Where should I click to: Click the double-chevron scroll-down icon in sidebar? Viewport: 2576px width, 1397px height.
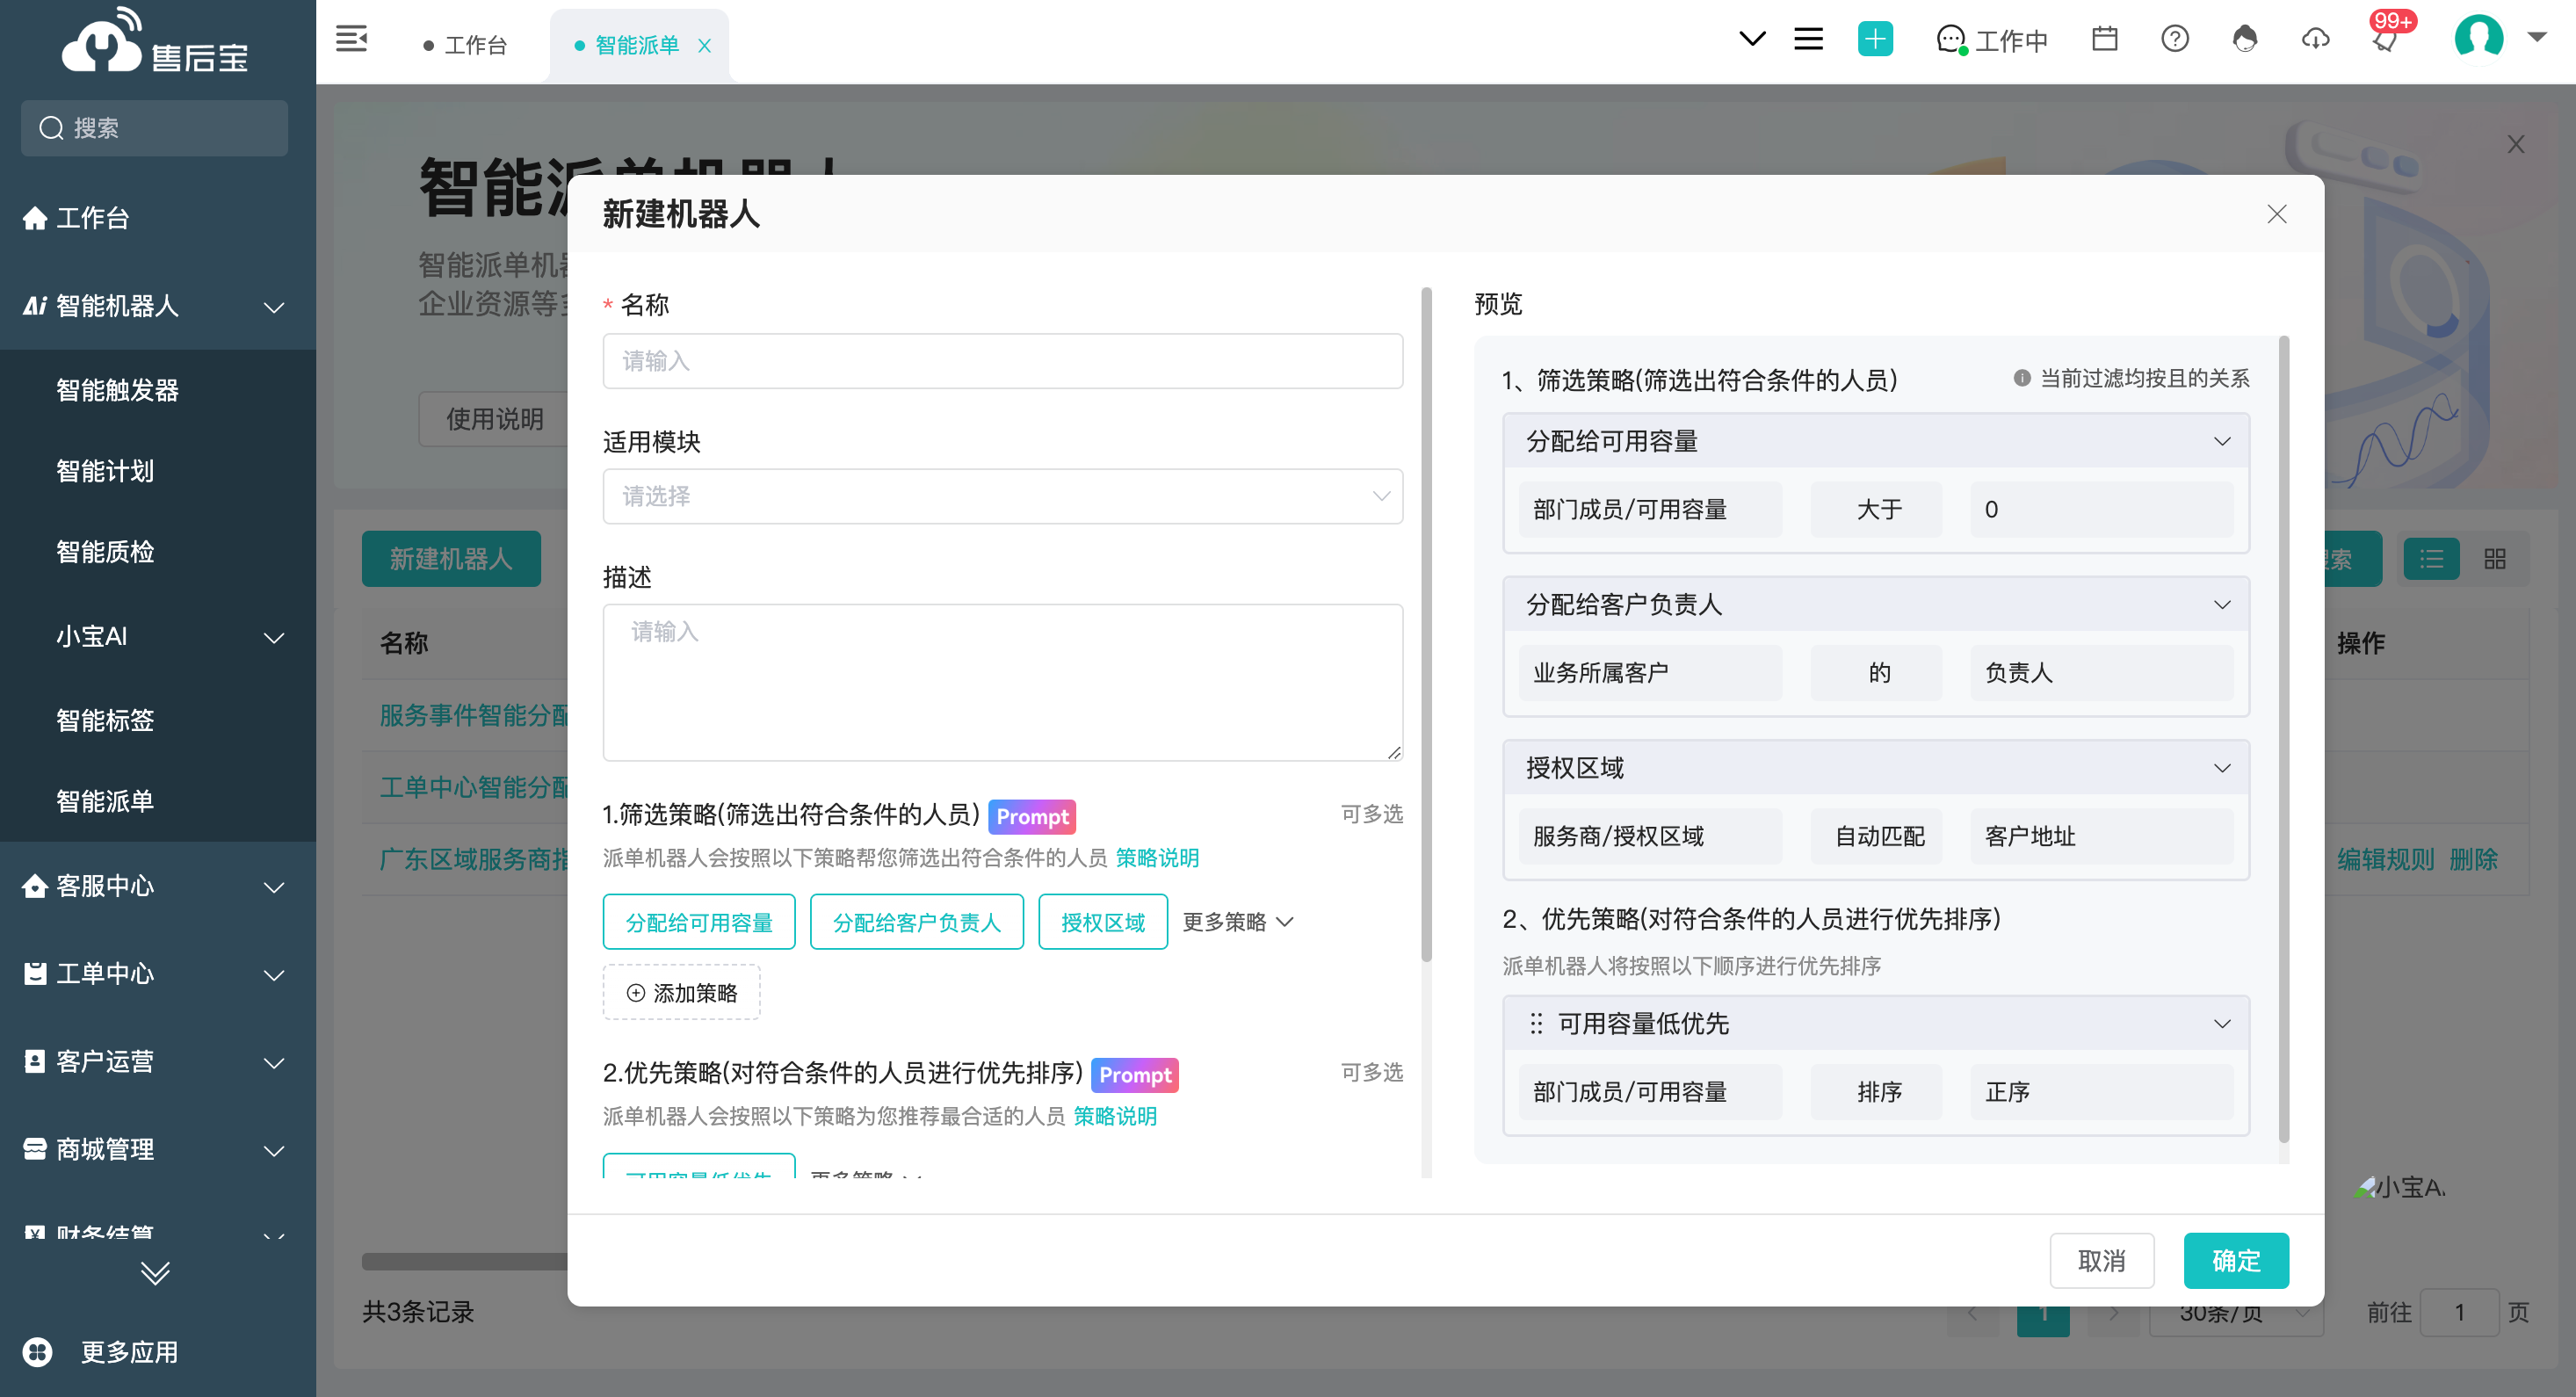pos(155,1272)
